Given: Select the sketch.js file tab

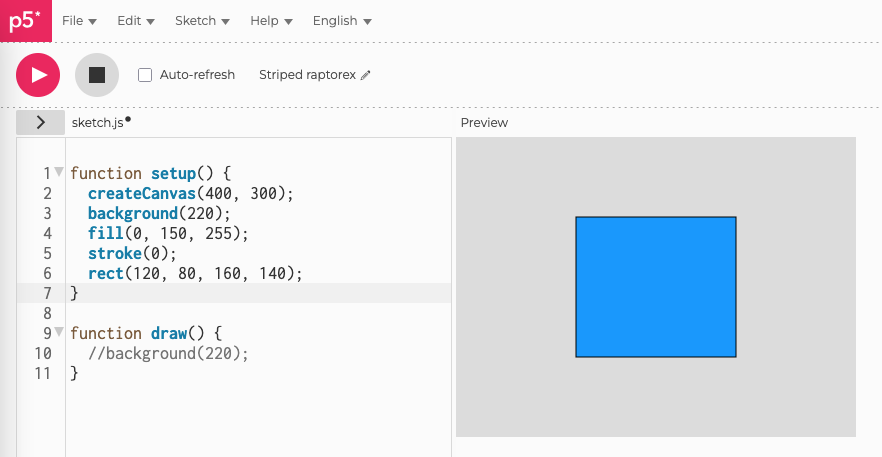Looking at the screenshot, I should (95, 122).
